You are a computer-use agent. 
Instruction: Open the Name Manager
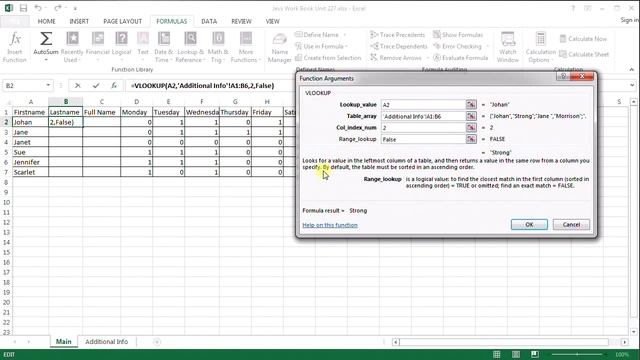click(280, 47)
